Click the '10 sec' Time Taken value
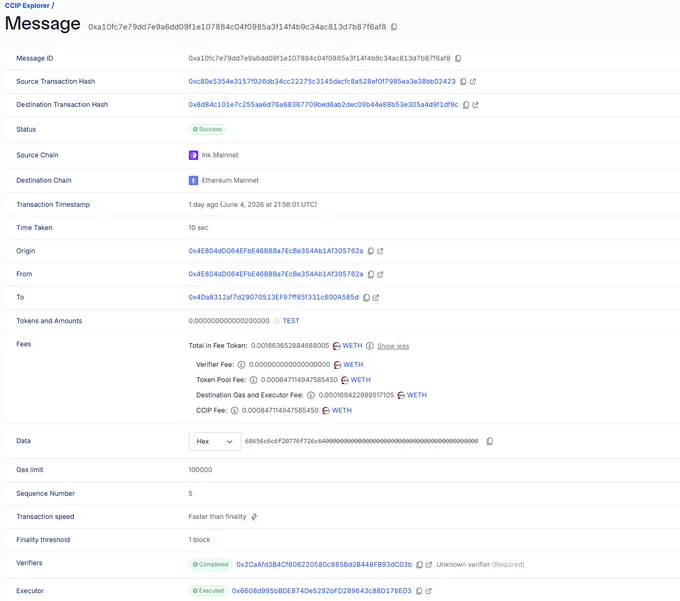The width and height of the screenshot is (680, 601). click(198, 228)
